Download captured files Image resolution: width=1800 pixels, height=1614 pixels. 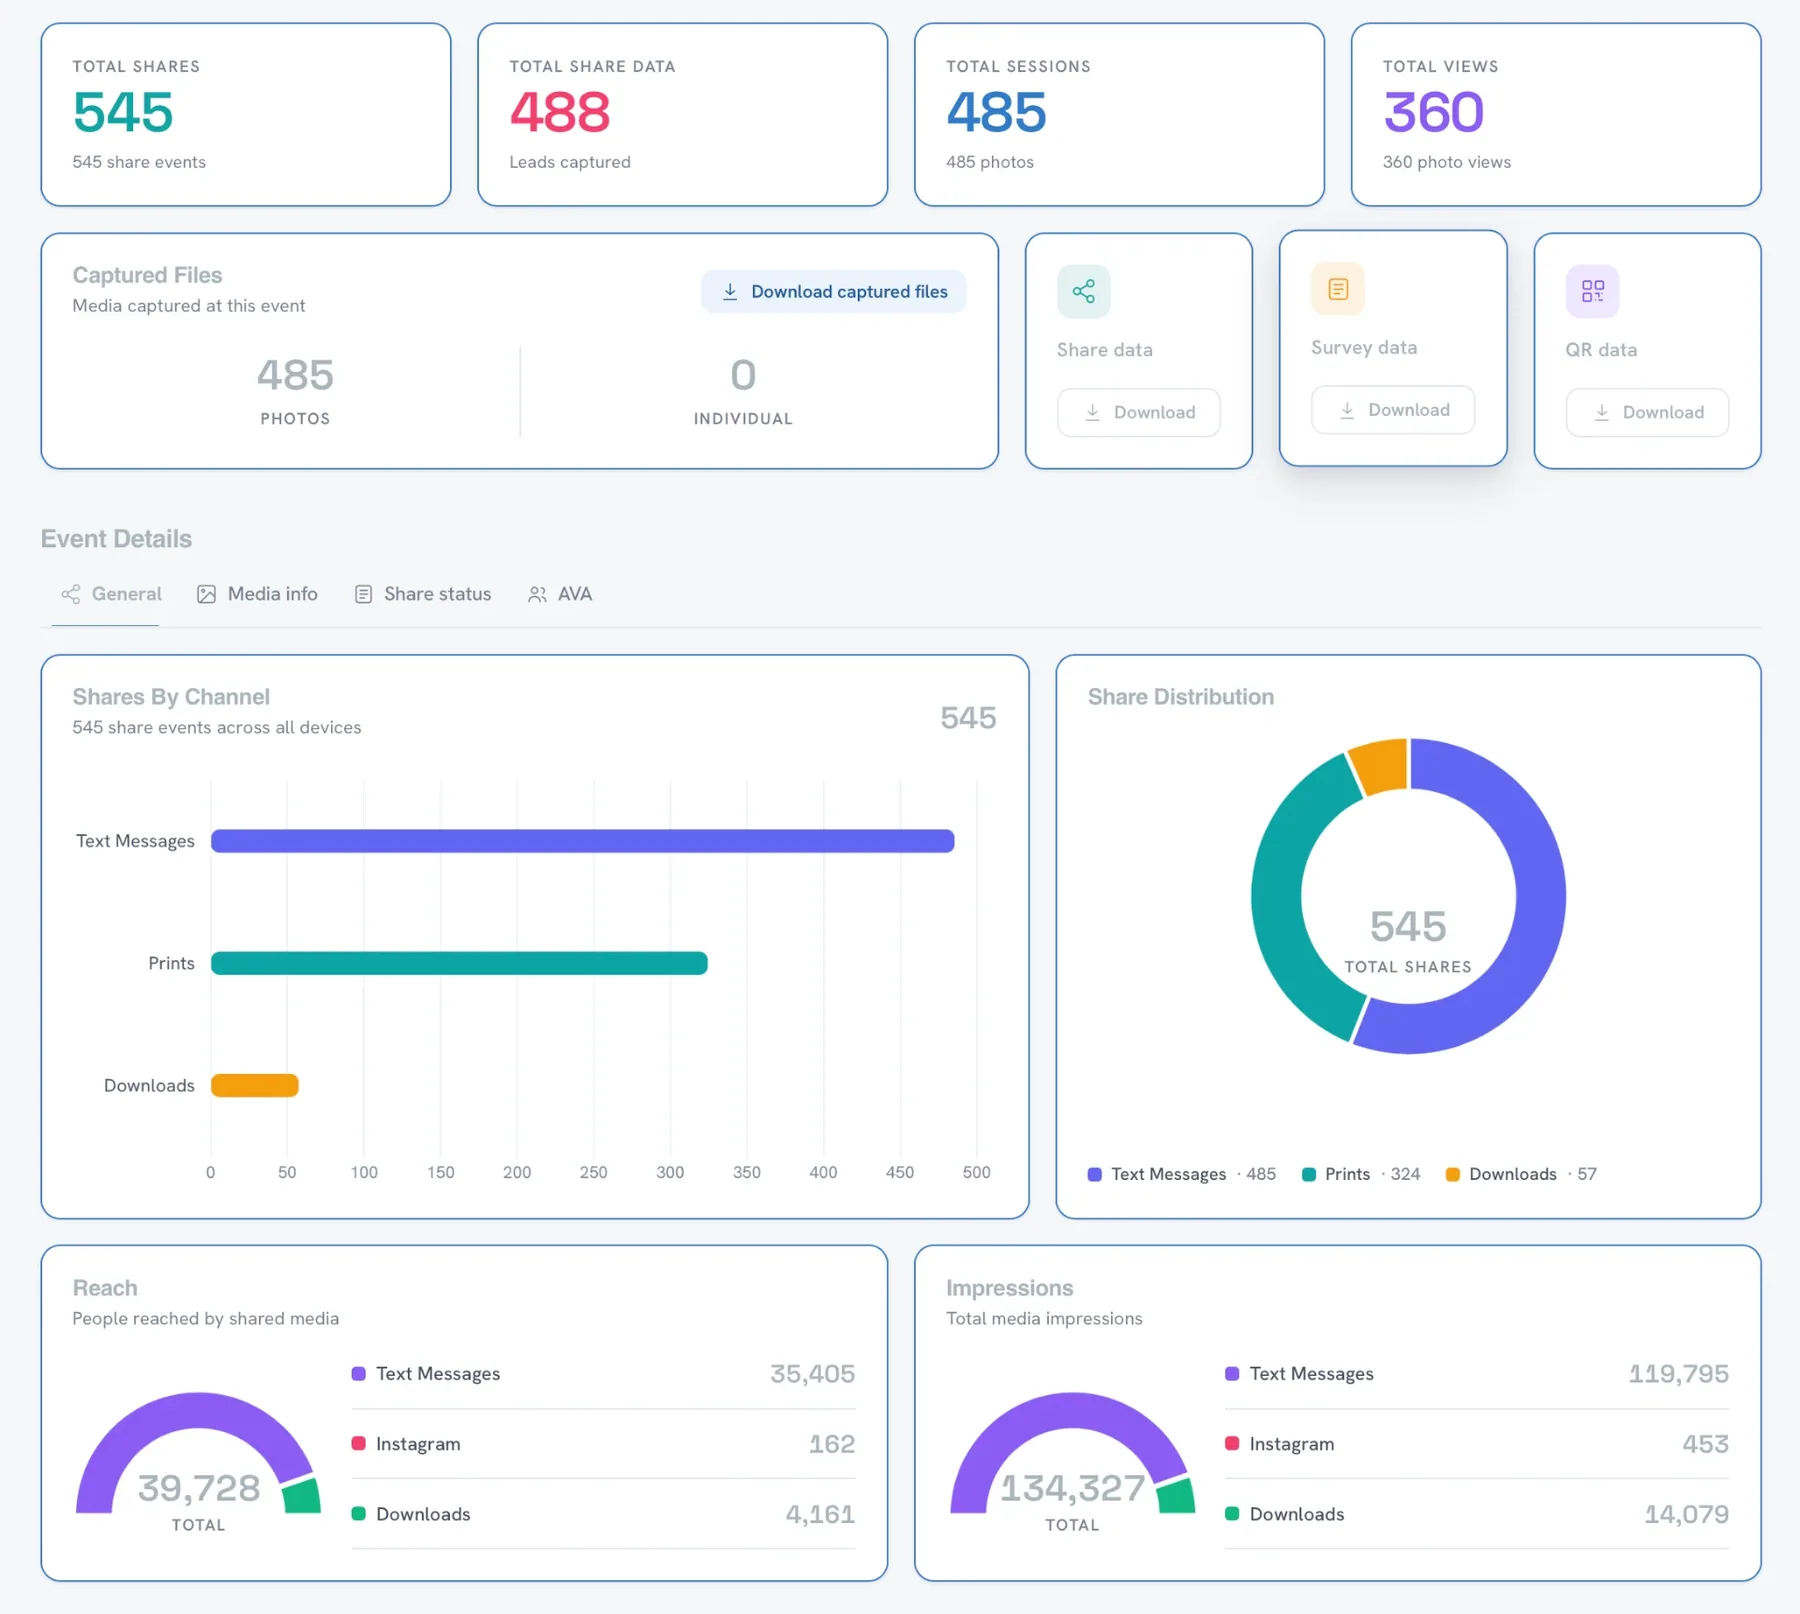[834, 291]
